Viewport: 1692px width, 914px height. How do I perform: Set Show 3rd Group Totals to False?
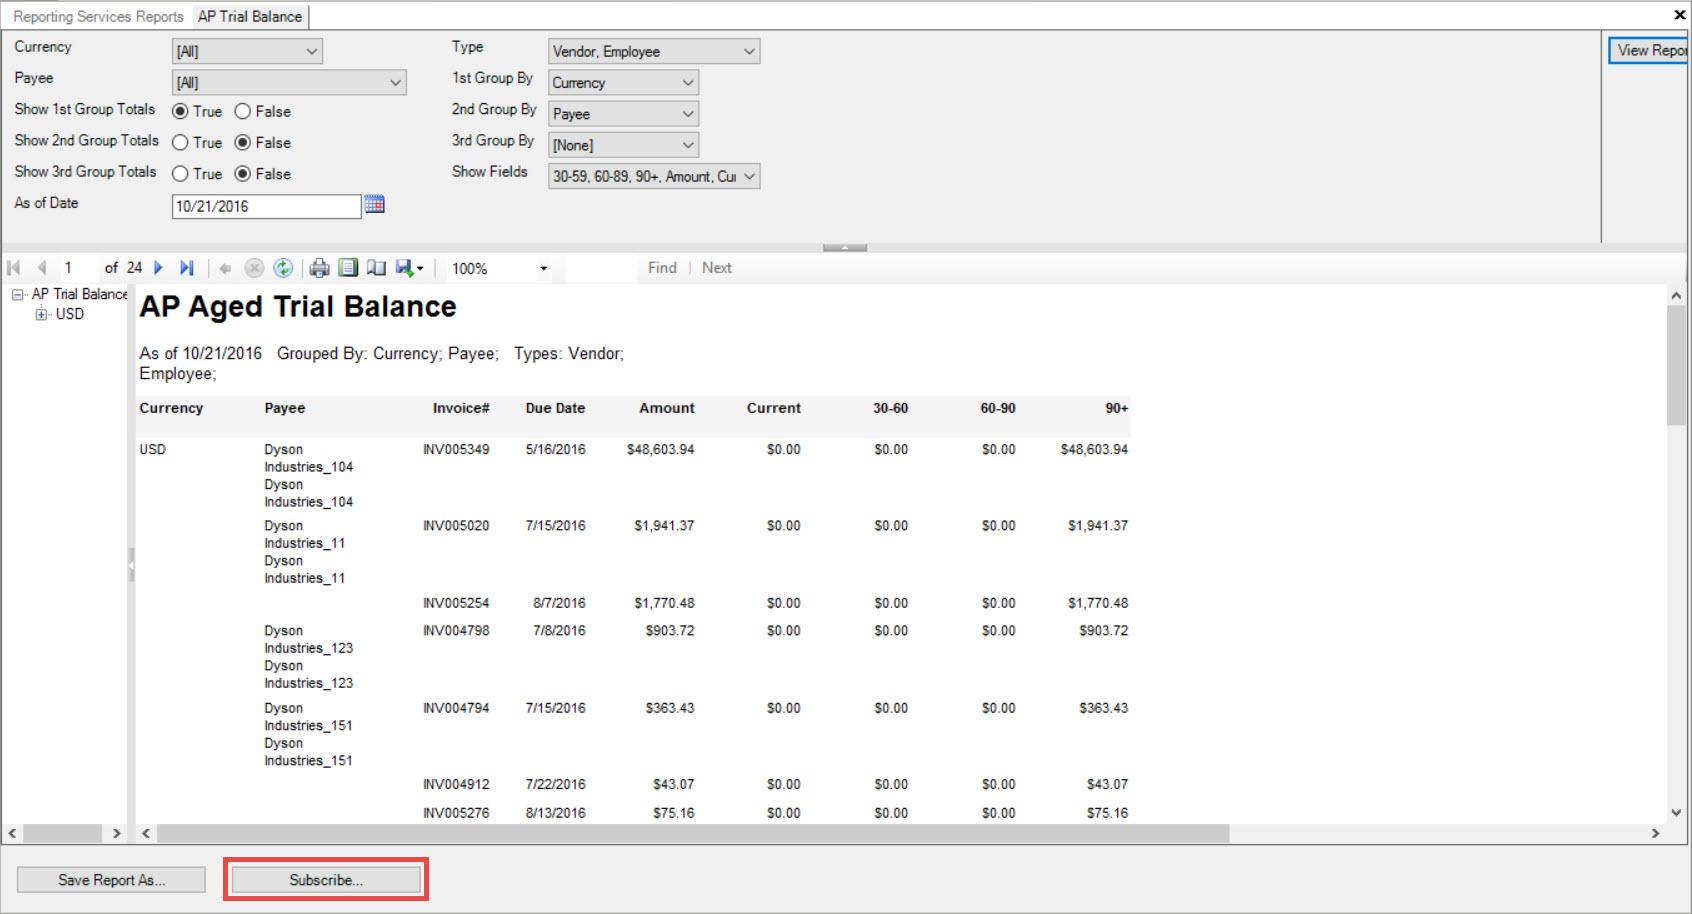(x=242, y=173)
